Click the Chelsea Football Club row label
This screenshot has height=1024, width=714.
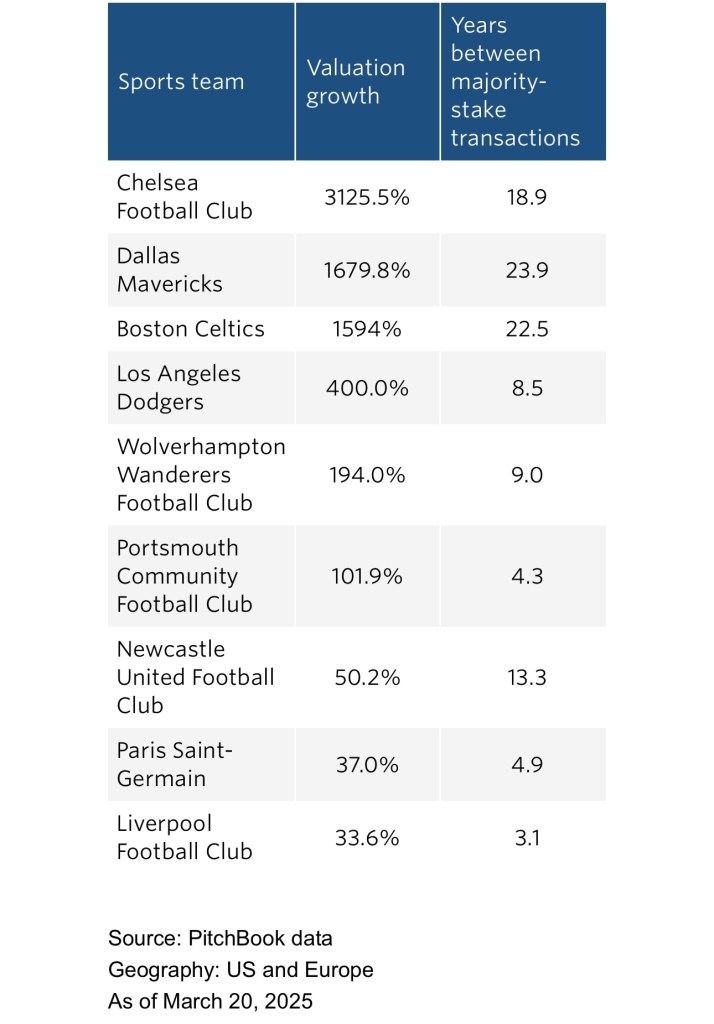click(185, 197)
